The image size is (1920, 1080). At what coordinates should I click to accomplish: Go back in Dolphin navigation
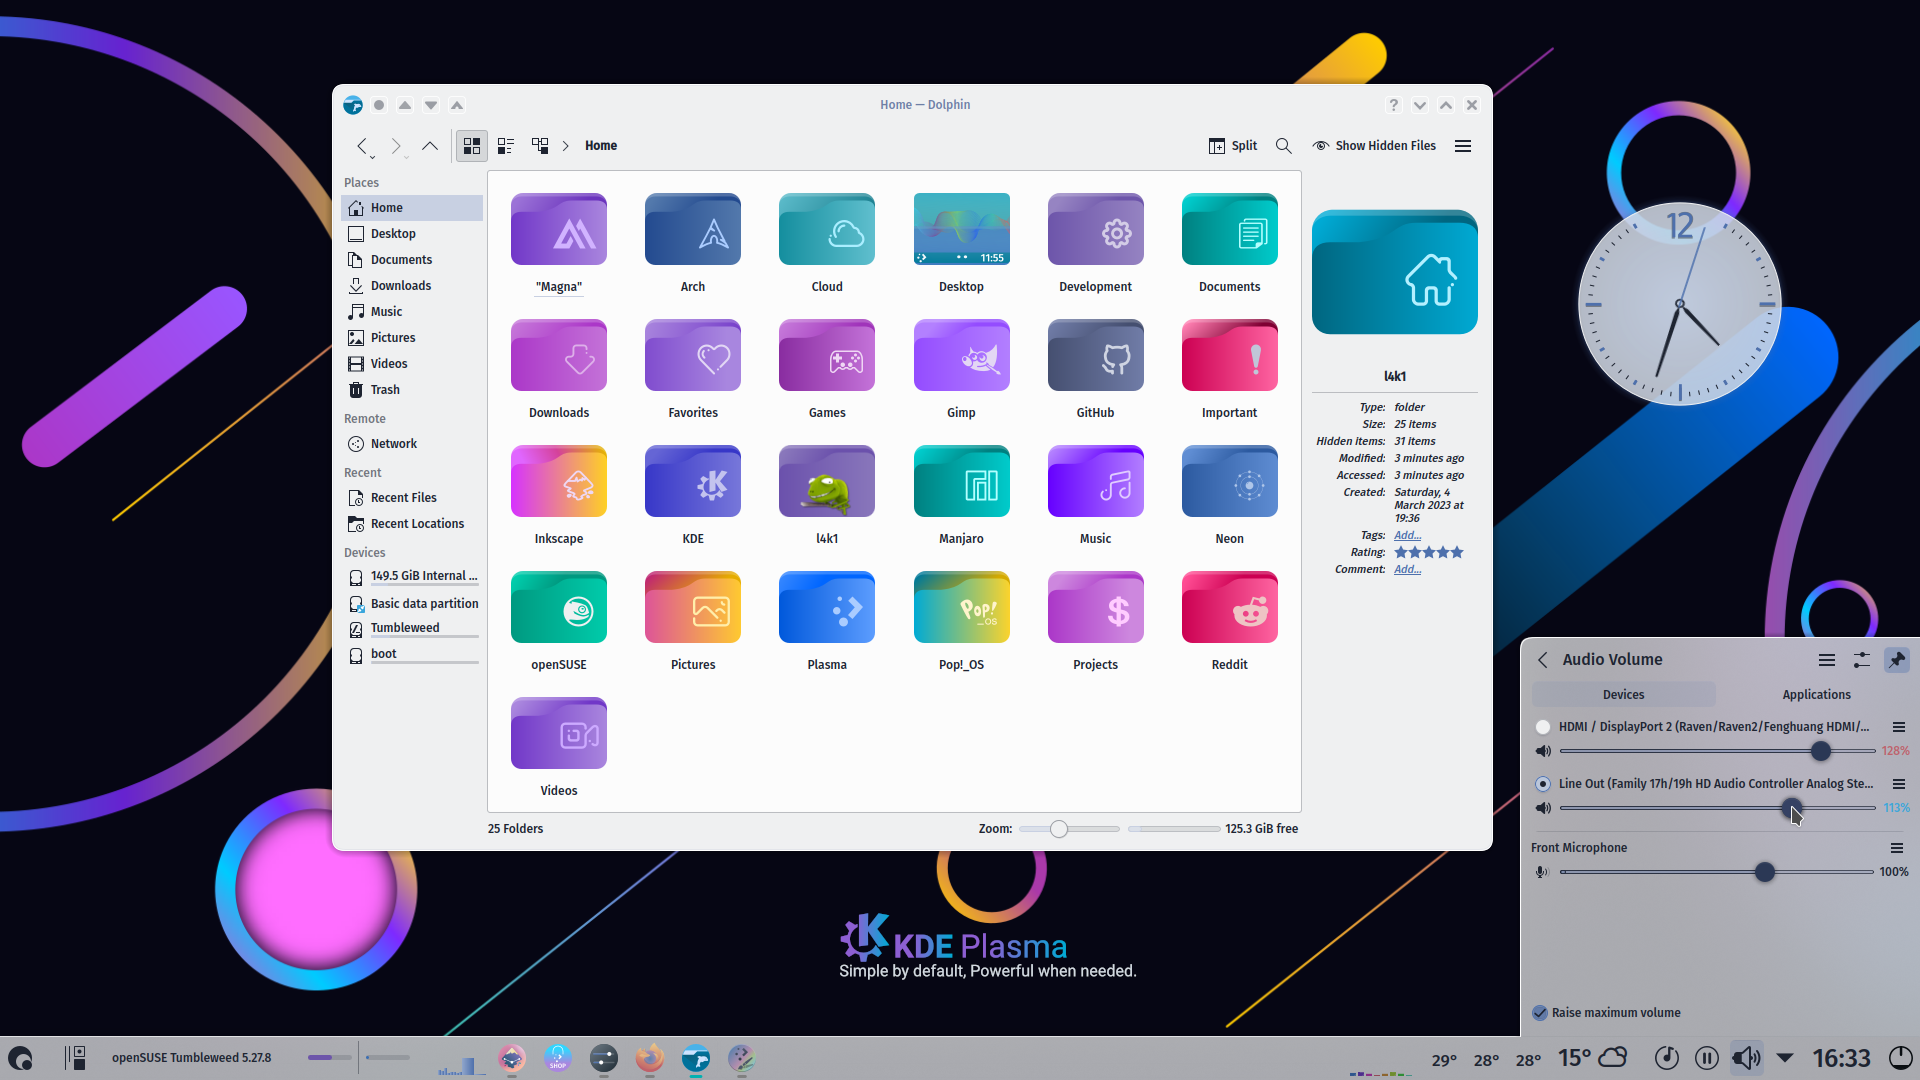click(x=362, y=146)
